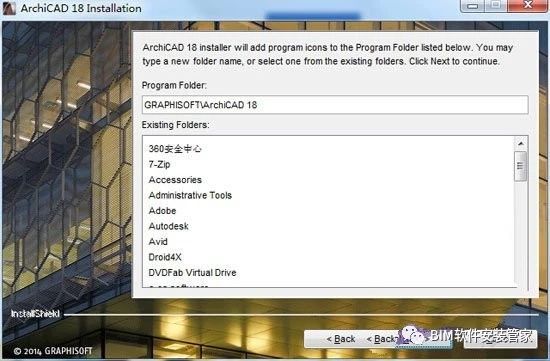This screenshot has width=550, height=361.
Task: Minimize the installation window
Action: pyautogui.click(x=472, y=6)
